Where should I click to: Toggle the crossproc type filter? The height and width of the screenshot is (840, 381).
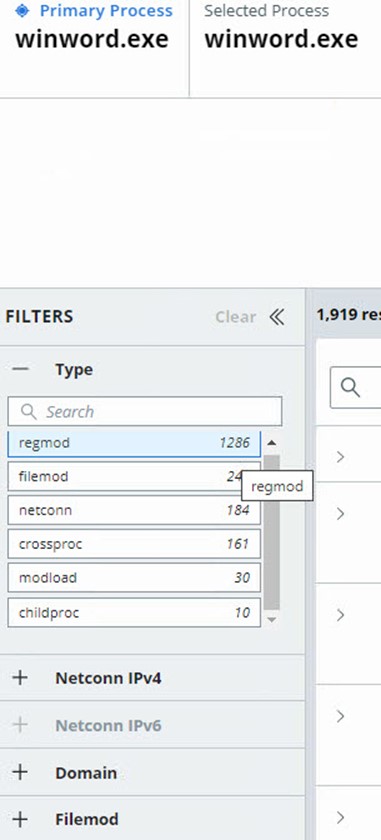(x=134, y=544)
